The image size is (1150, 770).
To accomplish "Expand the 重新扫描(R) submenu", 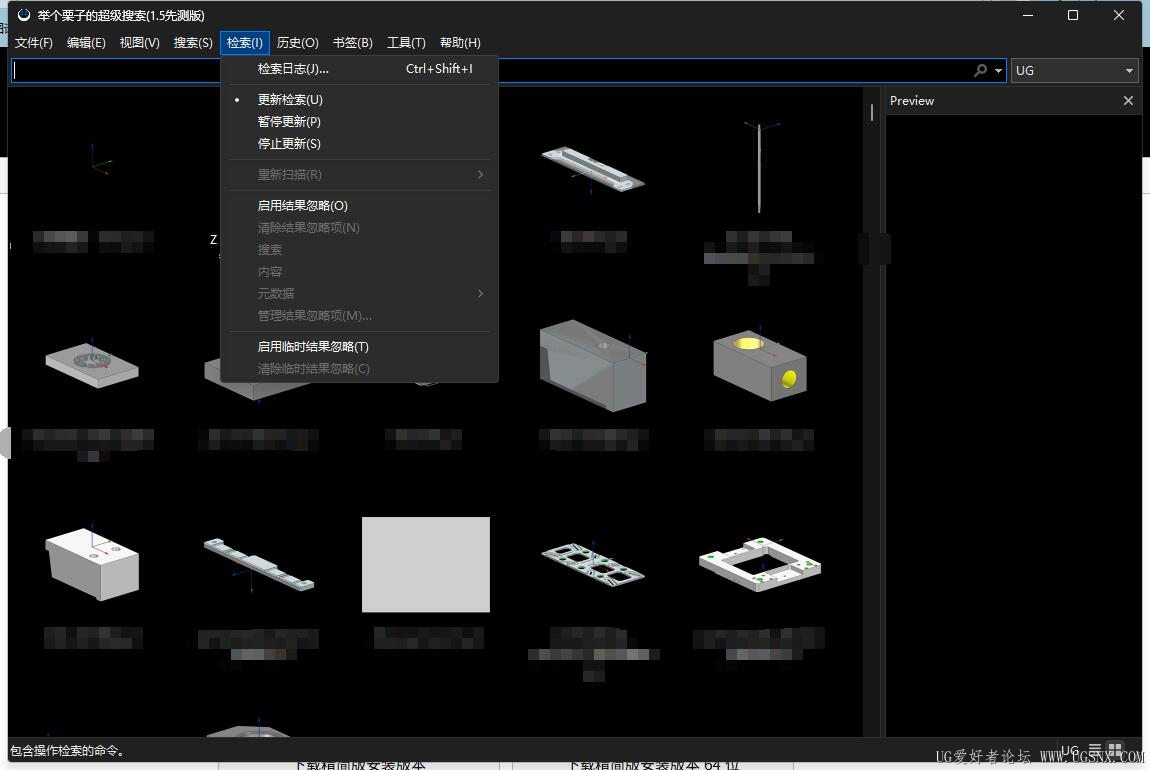I will coord(359,175).
